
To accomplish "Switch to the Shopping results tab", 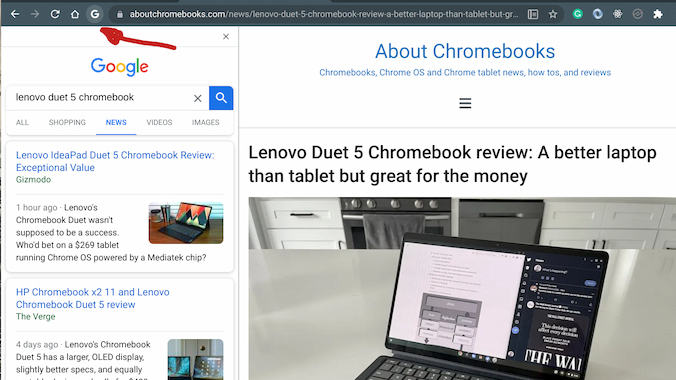I will pyautogui.click(x=67, y=122).
